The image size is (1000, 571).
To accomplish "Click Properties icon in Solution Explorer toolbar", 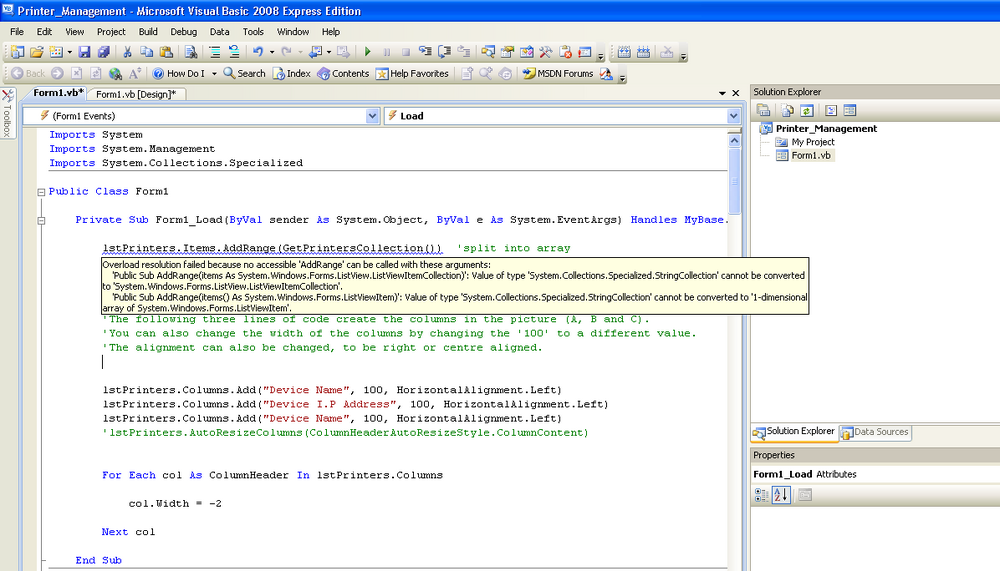I will 763,110.
